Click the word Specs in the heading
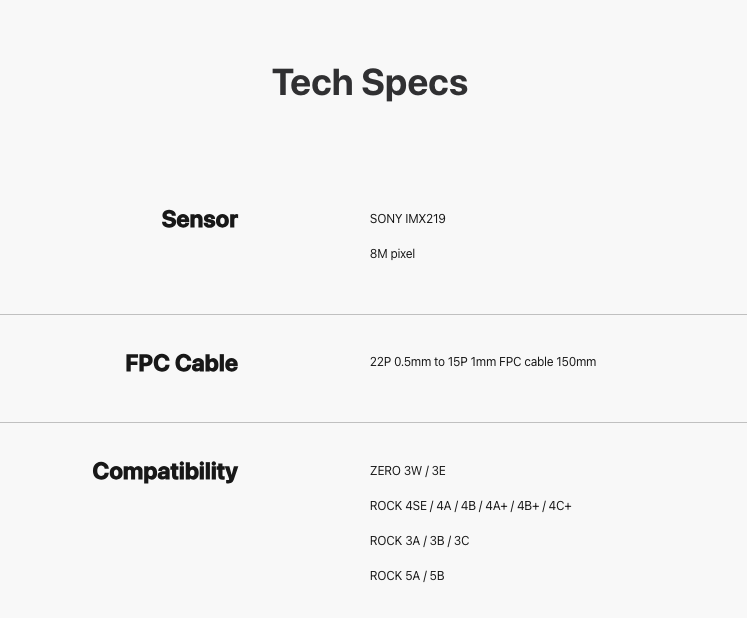 414,82
